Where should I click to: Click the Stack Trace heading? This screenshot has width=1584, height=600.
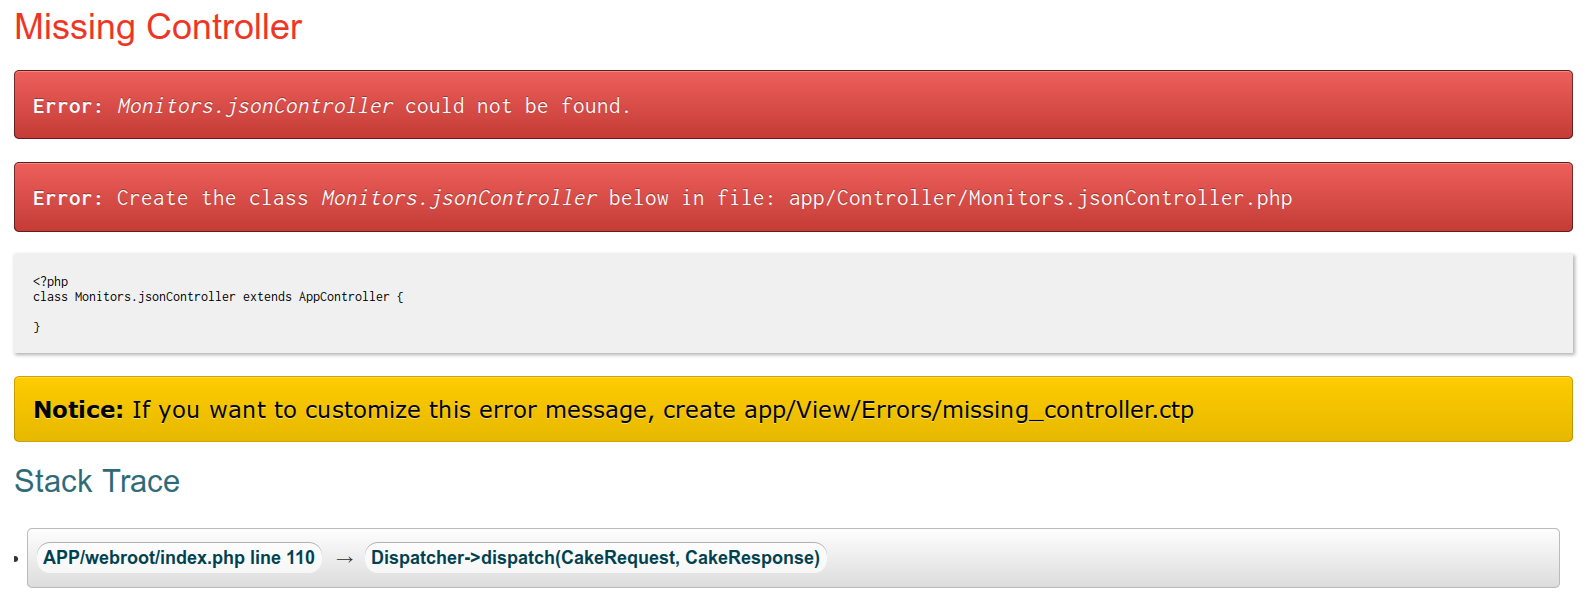pyautogui.click(x=97, y=481)
